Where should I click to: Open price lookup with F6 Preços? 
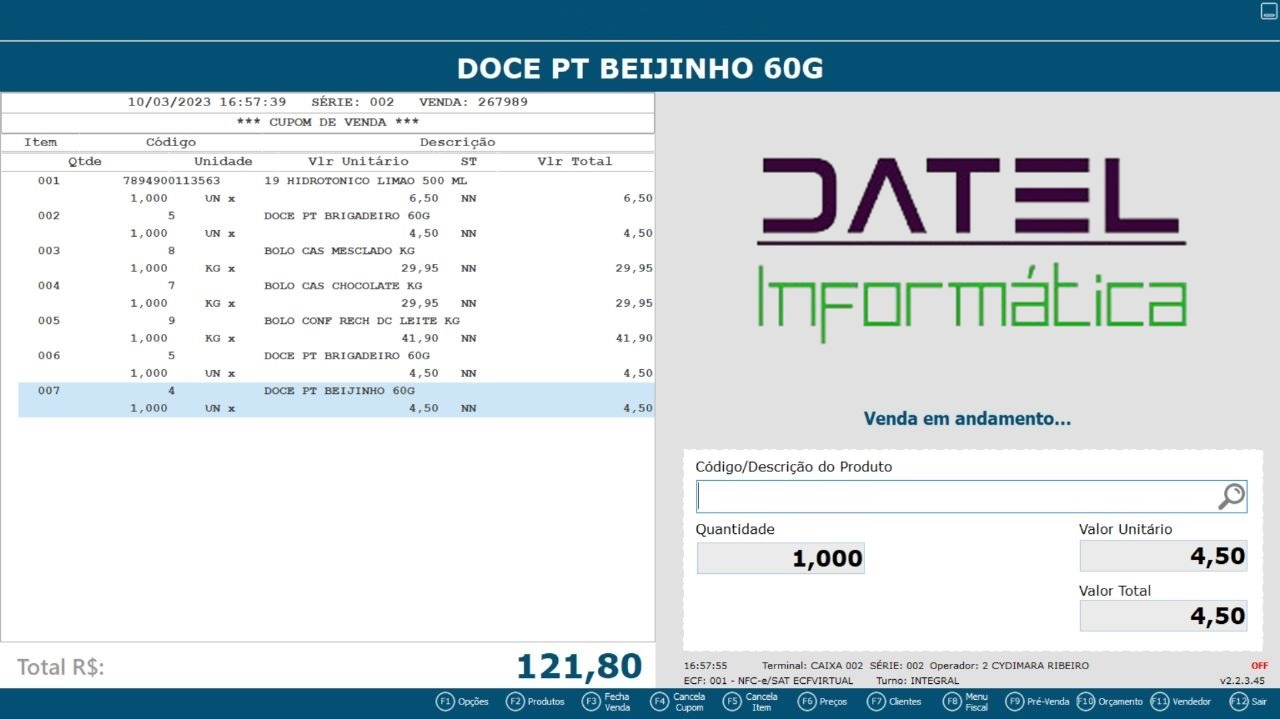click(807, 702)
